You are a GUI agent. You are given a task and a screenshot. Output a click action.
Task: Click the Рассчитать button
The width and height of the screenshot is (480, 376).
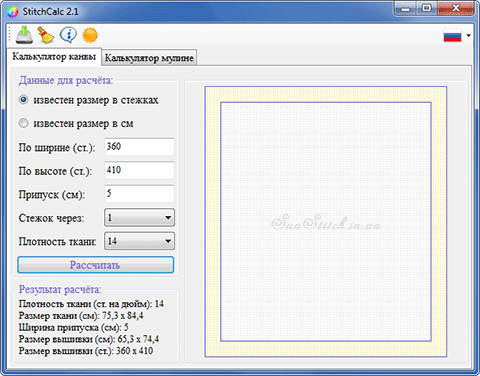[96, 265]
